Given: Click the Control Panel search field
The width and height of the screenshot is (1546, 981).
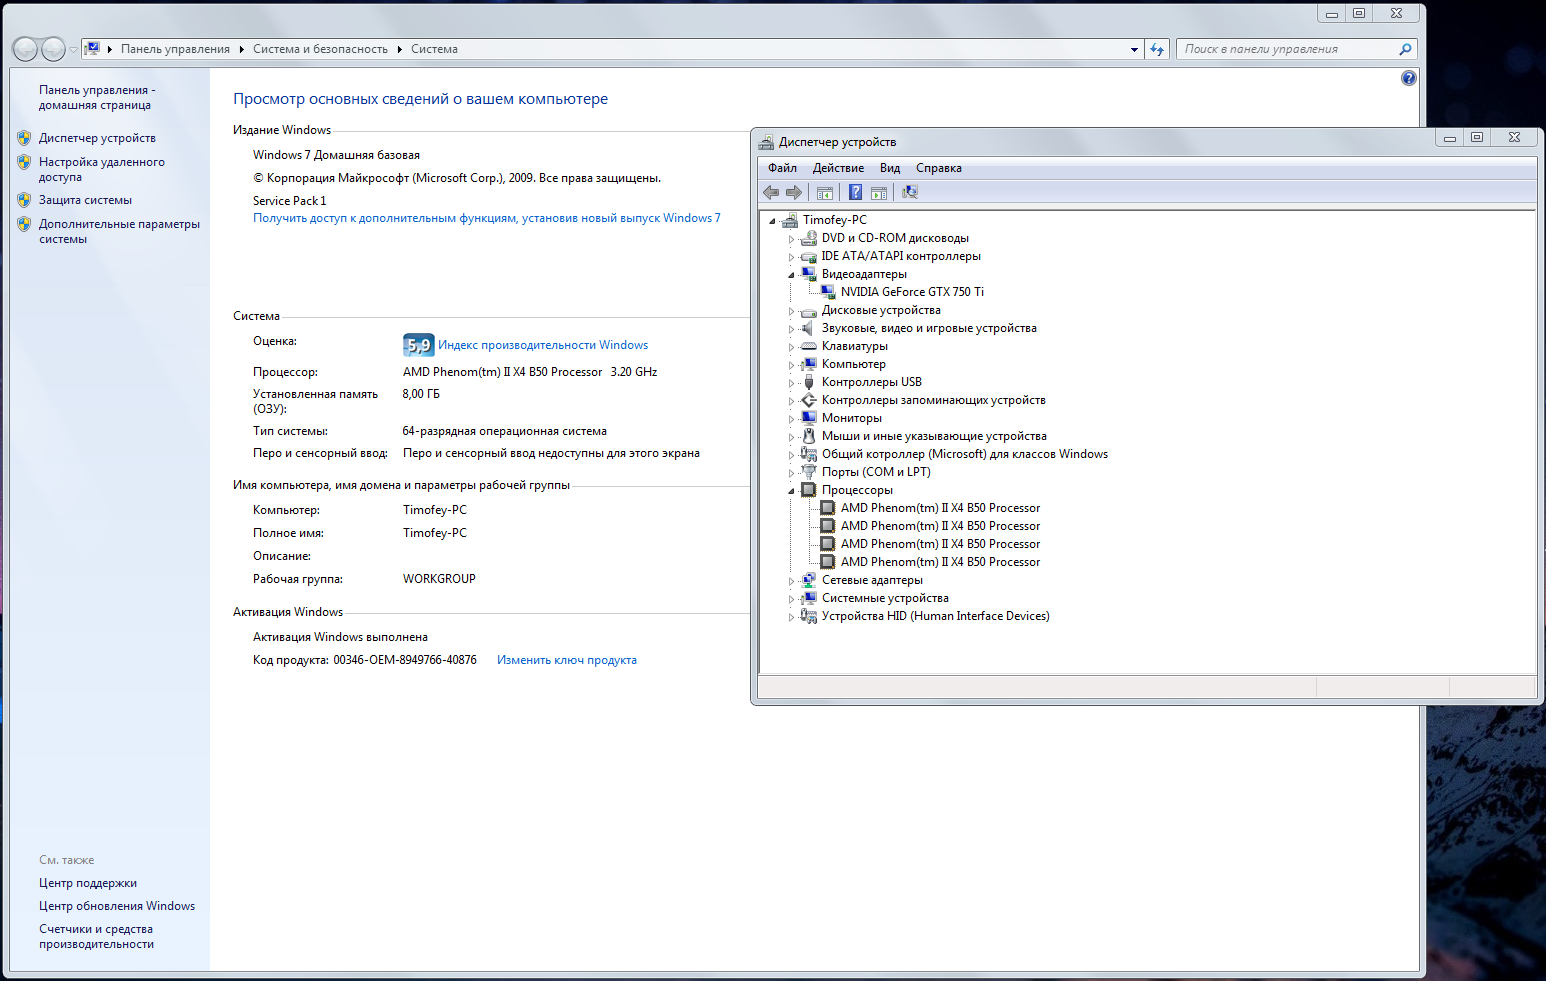Looking at the screenshot, I should tap(1288, 49).
